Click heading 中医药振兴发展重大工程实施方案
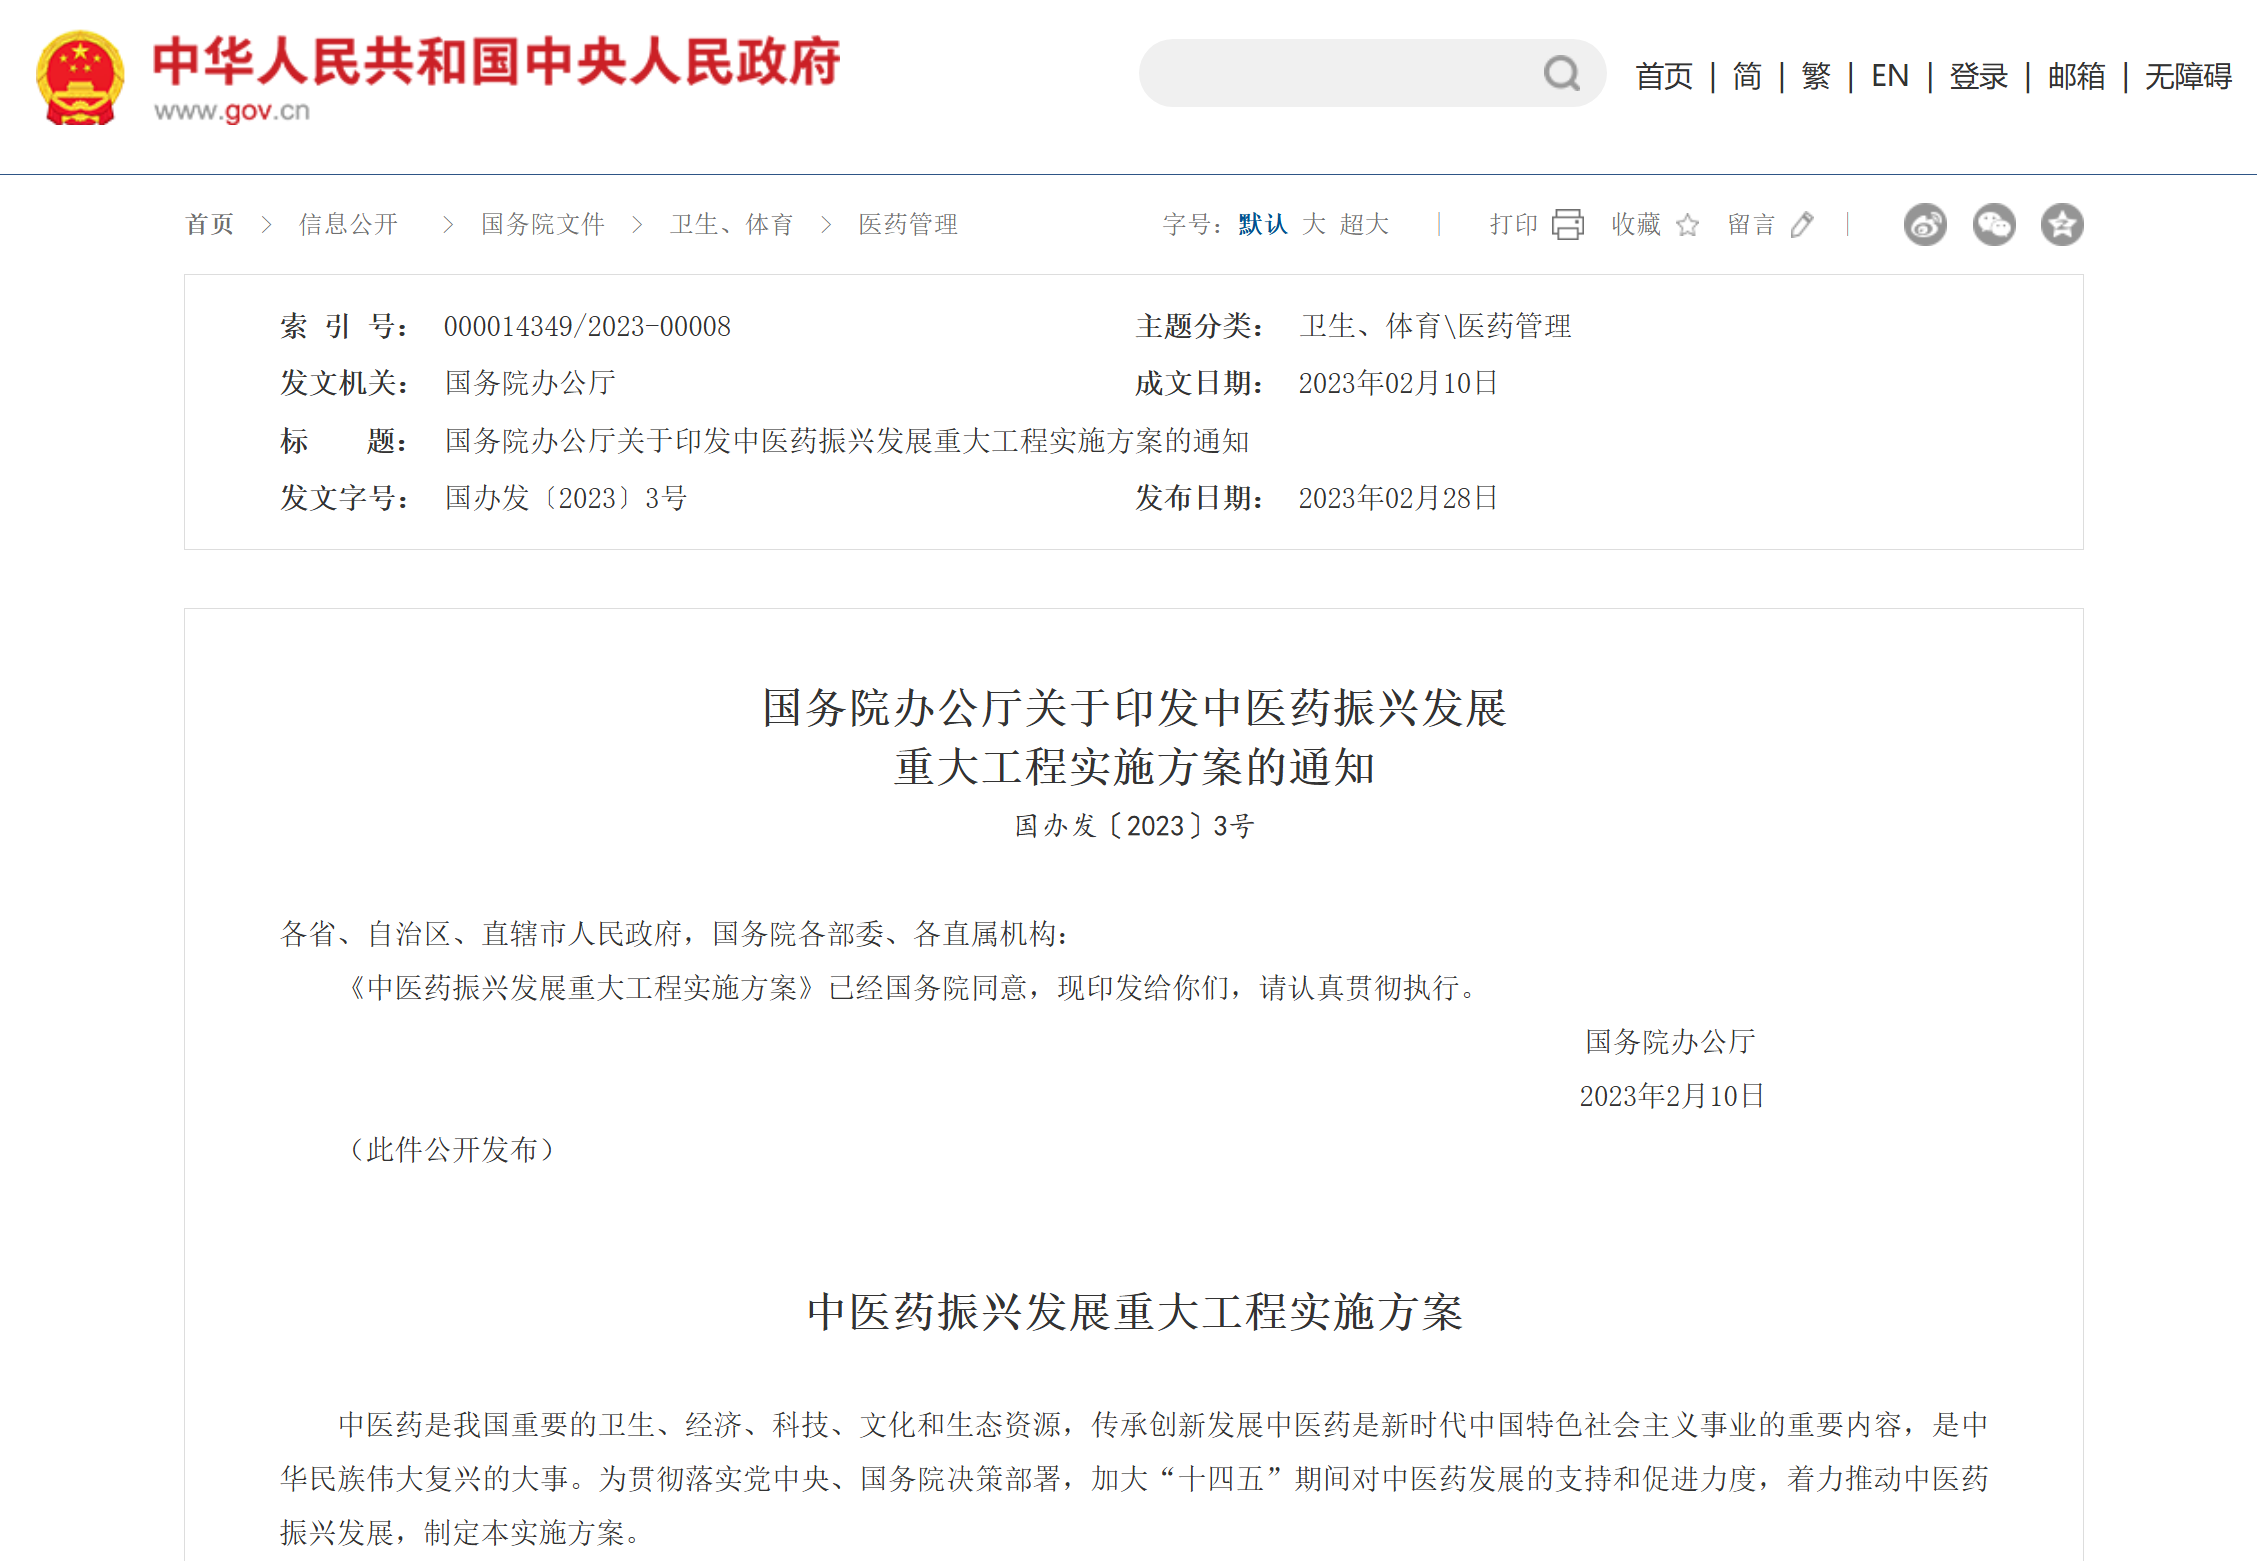Screen dimensions: 2257x1561 [1135, 1312]
